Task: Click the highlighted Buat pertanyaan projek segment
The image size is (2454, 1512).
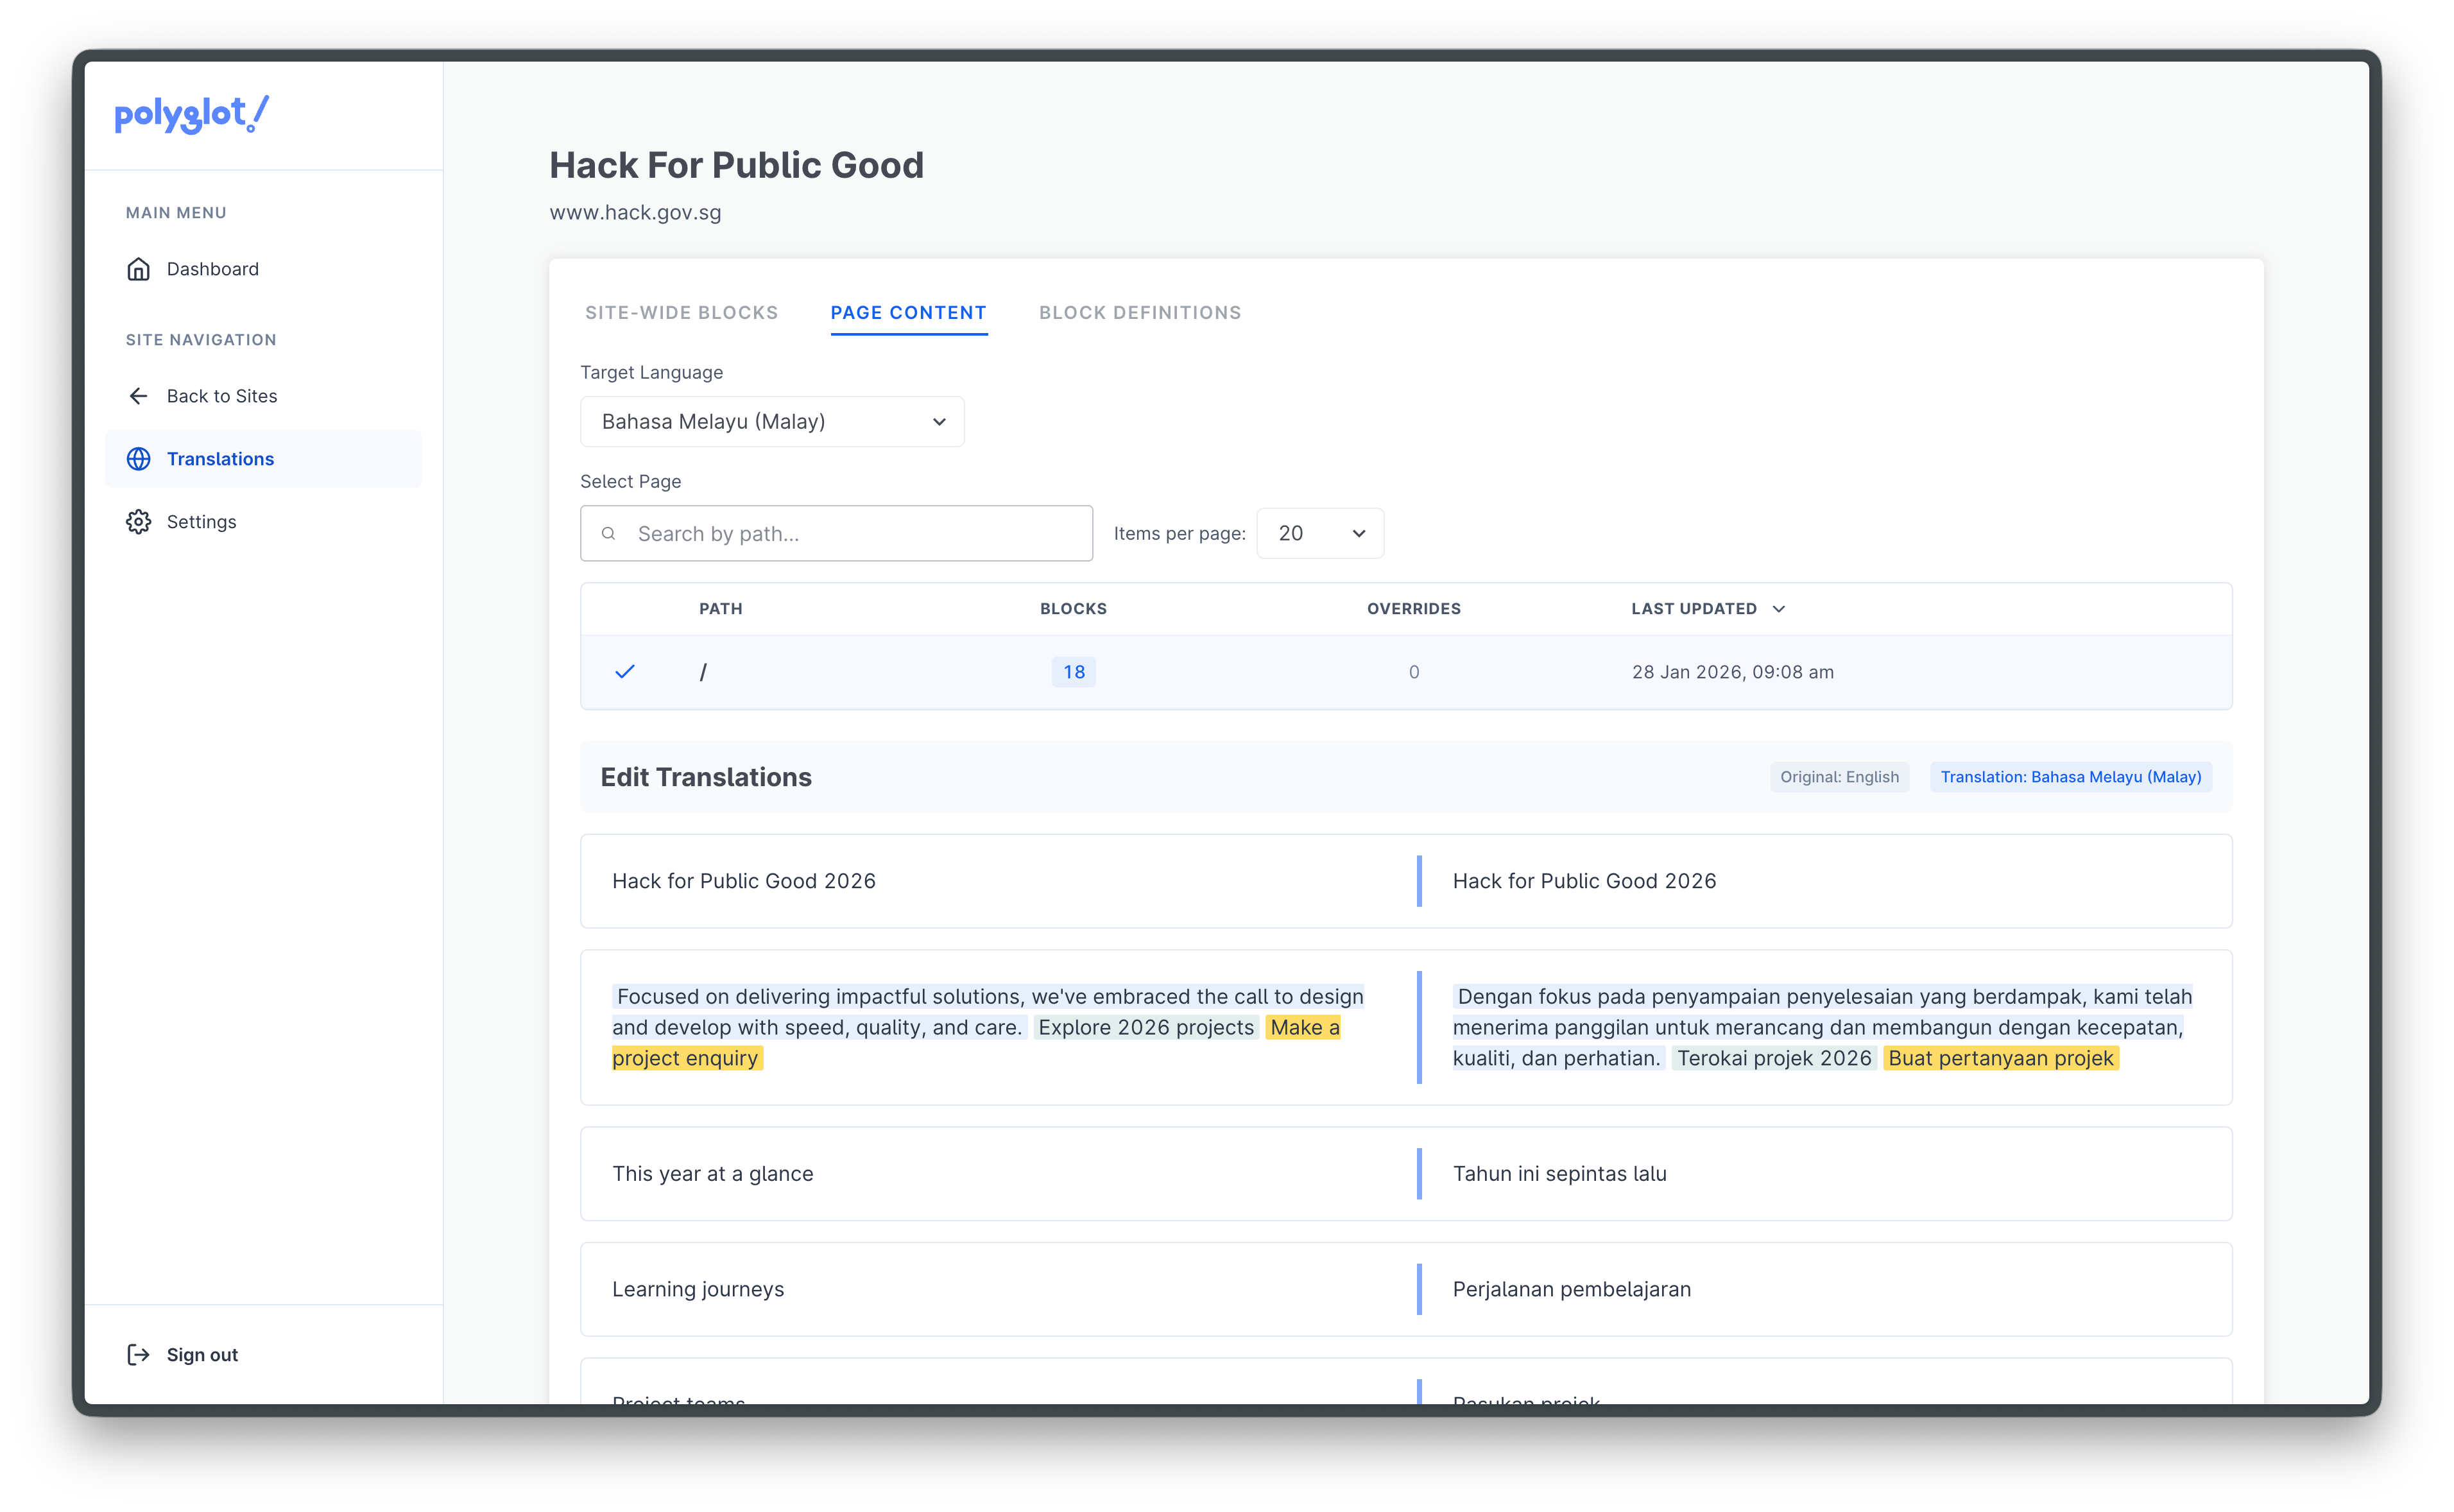Action: point(2001,1057)
